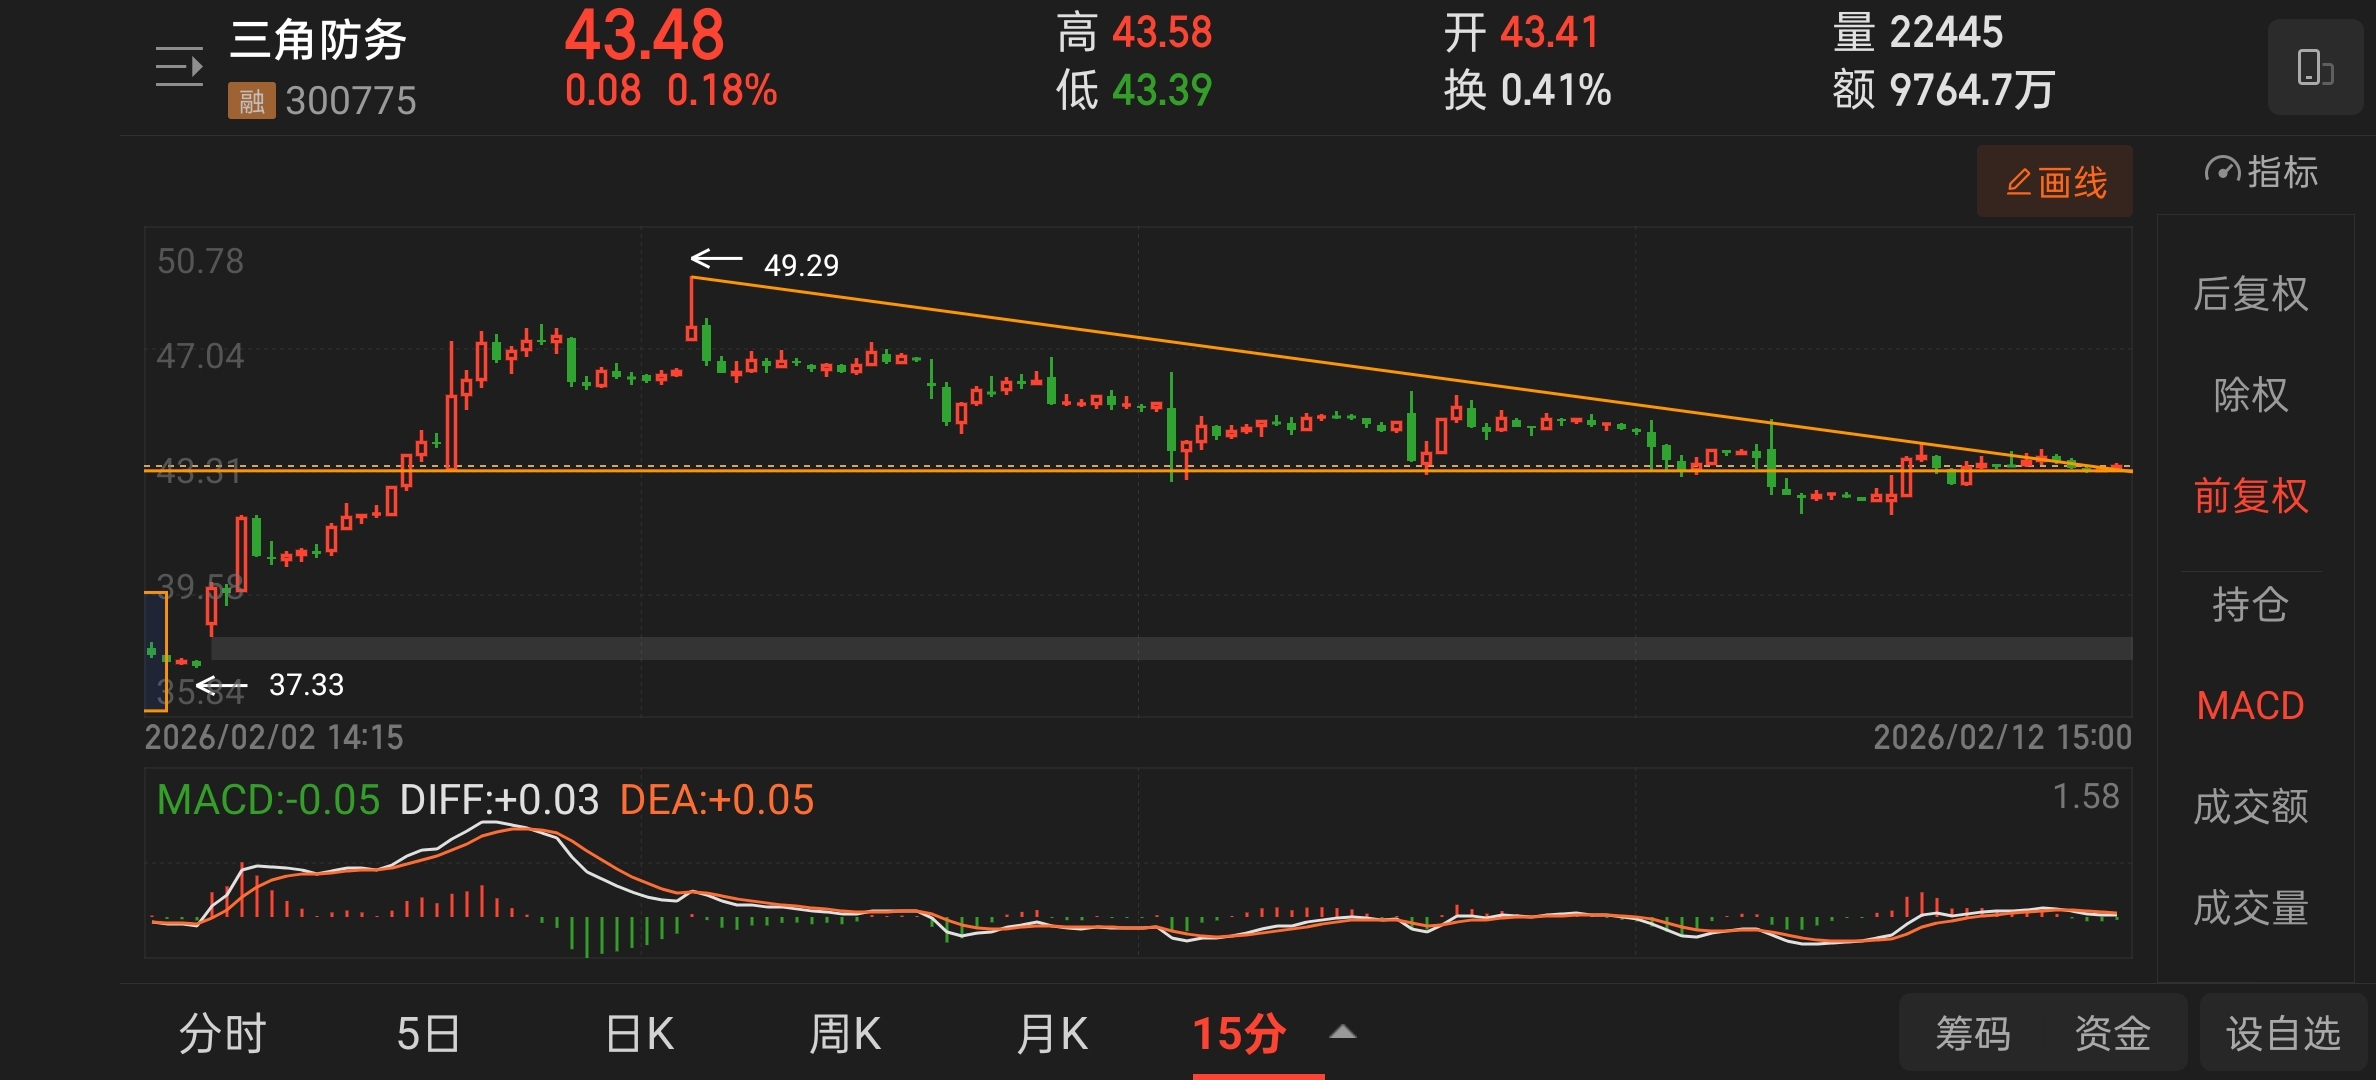Expand minute period options arrow beside 15分
Viewport: 2376px width, 1080px height.
[x=1343, y=1032]
